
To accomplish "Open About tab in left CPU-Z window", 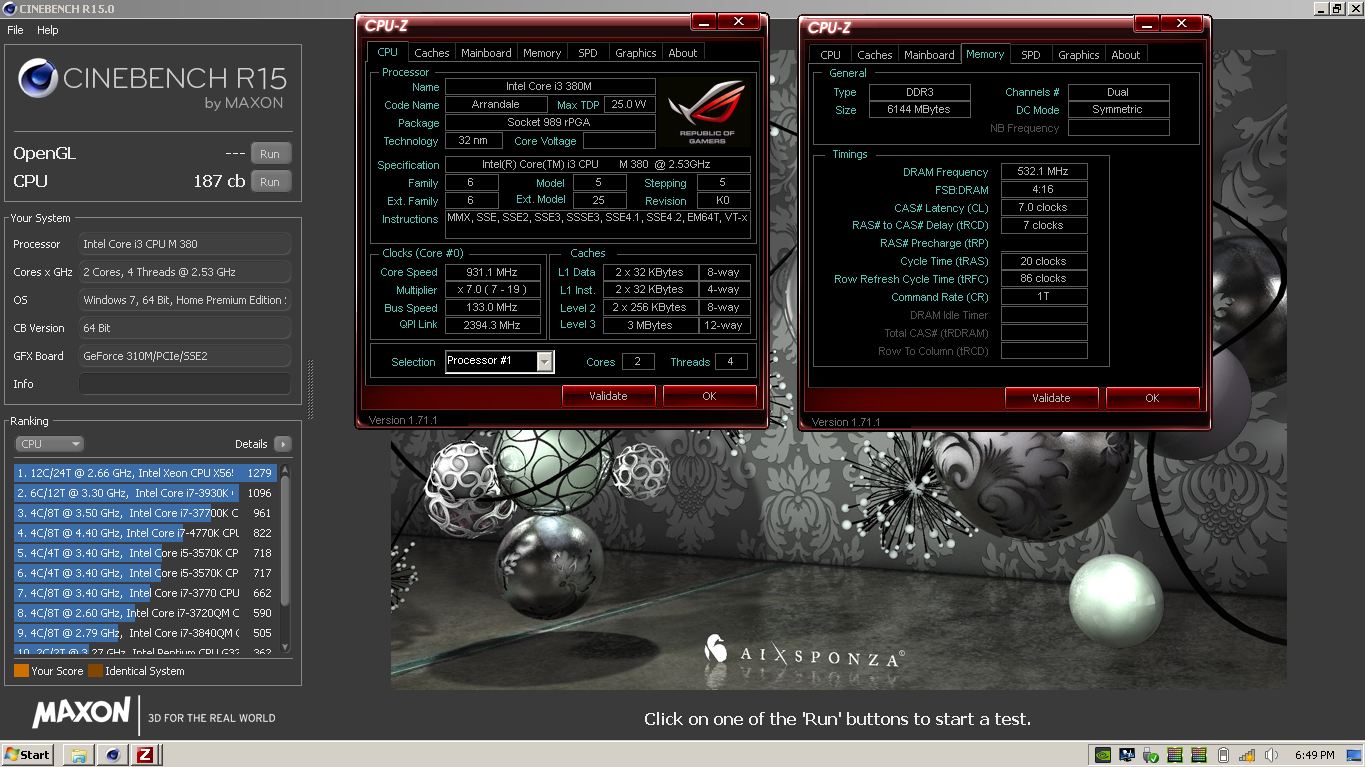I will coord(683,53).
